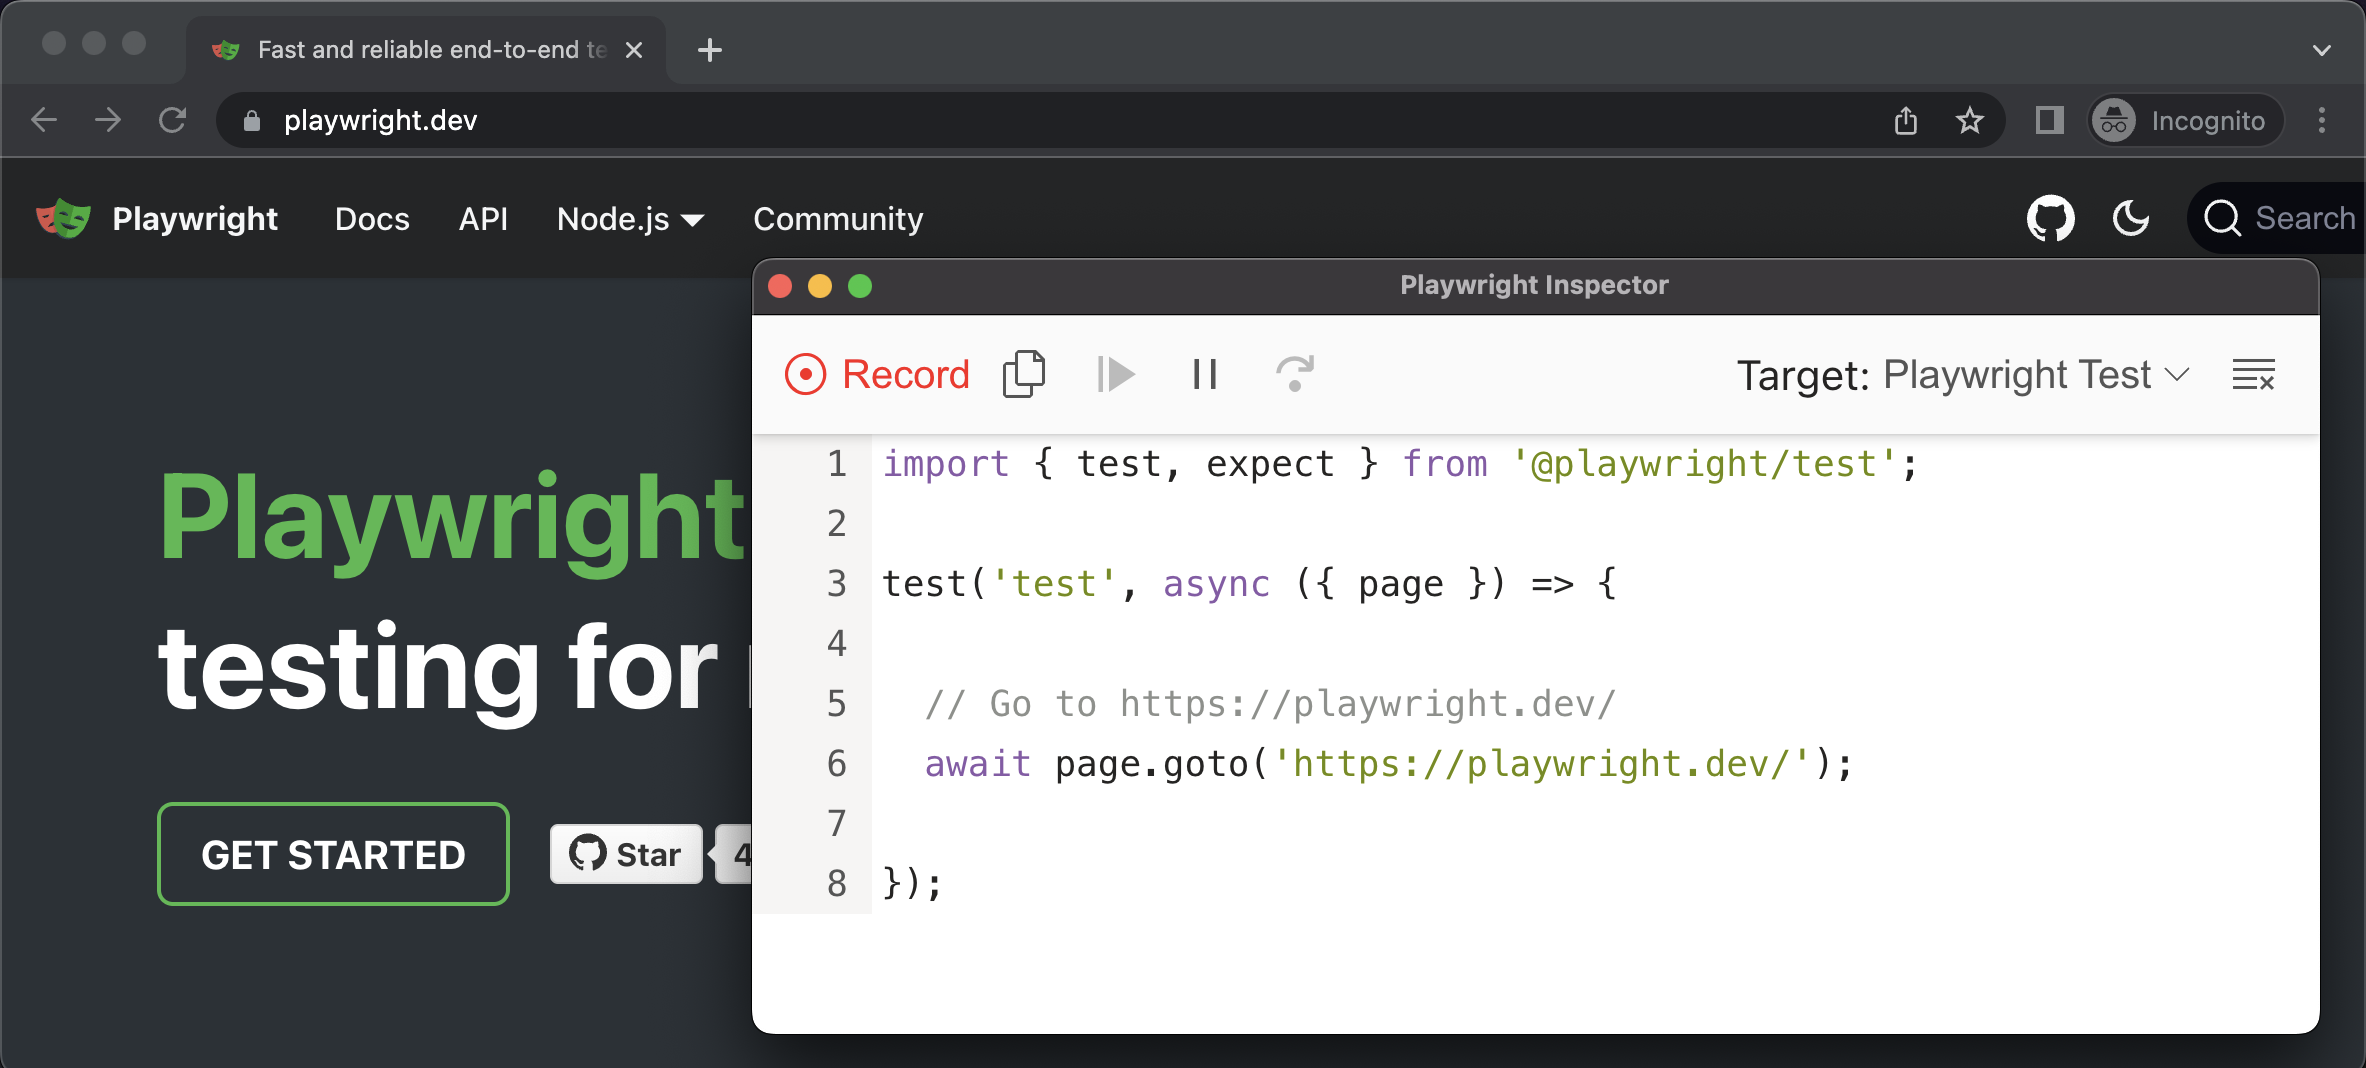Toggle the browser sidebar panel
Viewport: 2366px width, 1068px height.
2048,120
